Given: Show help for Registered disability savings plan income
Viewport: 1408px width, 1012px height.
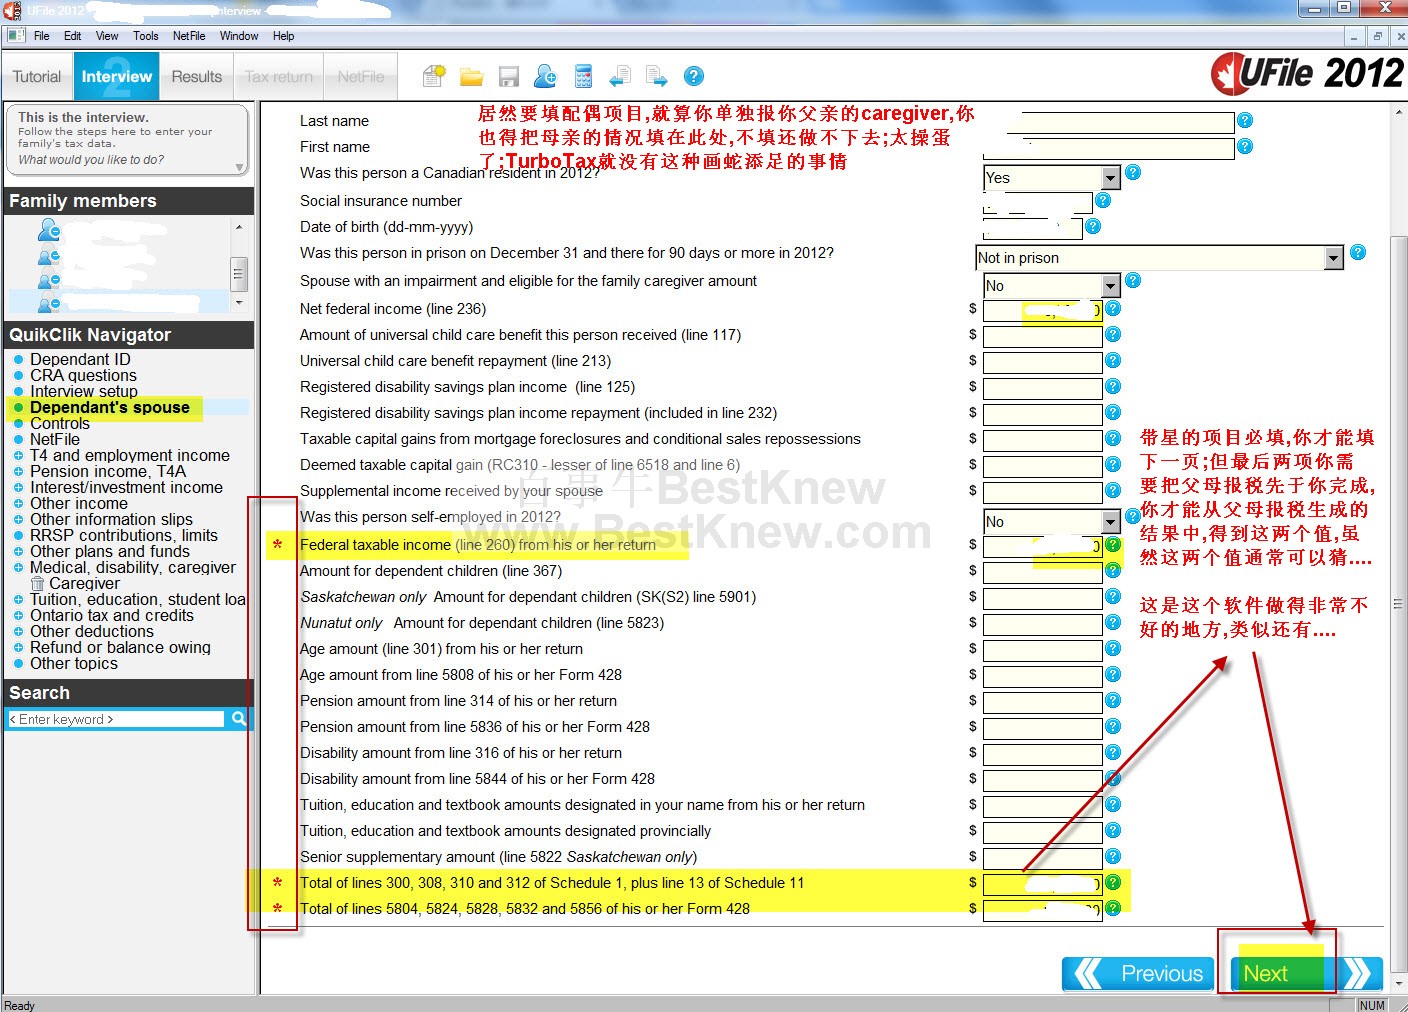Looking at the screenshot, I should [x=1113, y=387].
